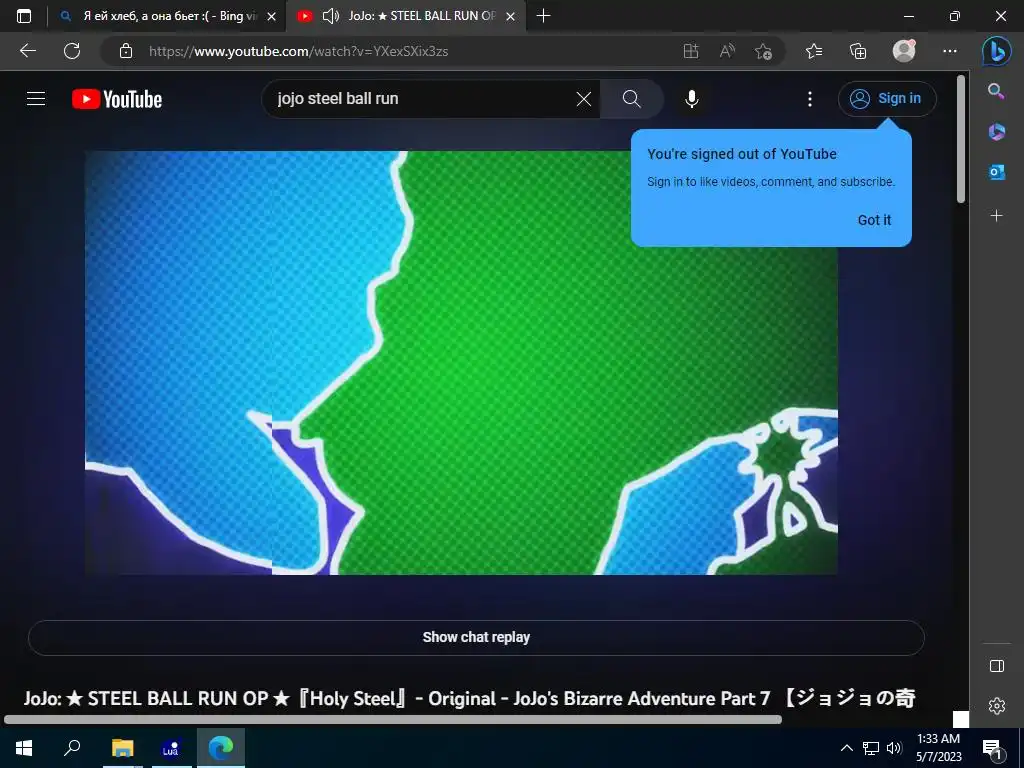
Task: Open the browser profile avatar
Action: [904, 51]
